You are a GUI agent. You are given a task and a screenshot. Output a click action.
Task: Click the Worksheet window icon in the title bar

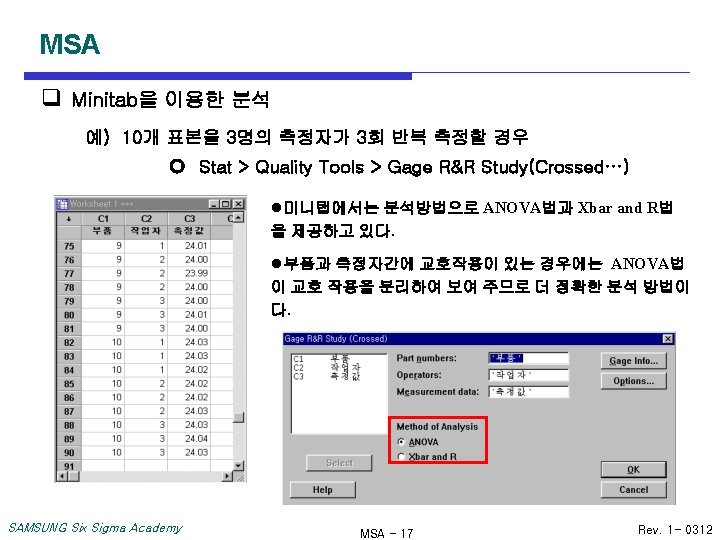62,204
